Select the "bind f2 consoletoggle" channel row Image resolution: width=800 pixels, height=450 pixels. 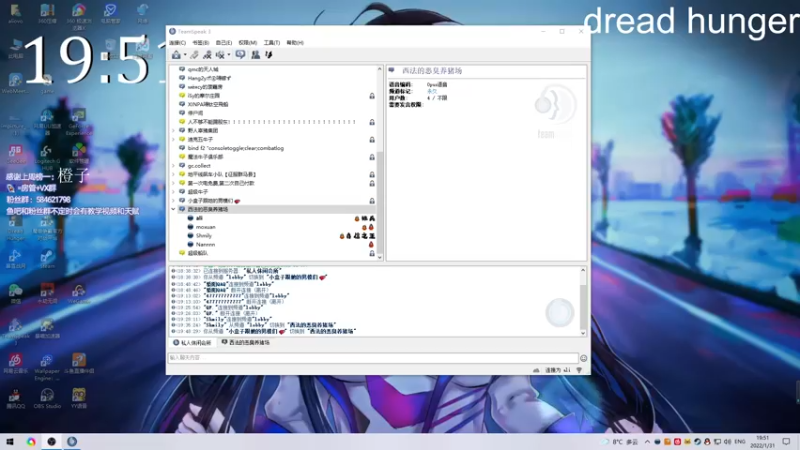click(x=236, y=148)
